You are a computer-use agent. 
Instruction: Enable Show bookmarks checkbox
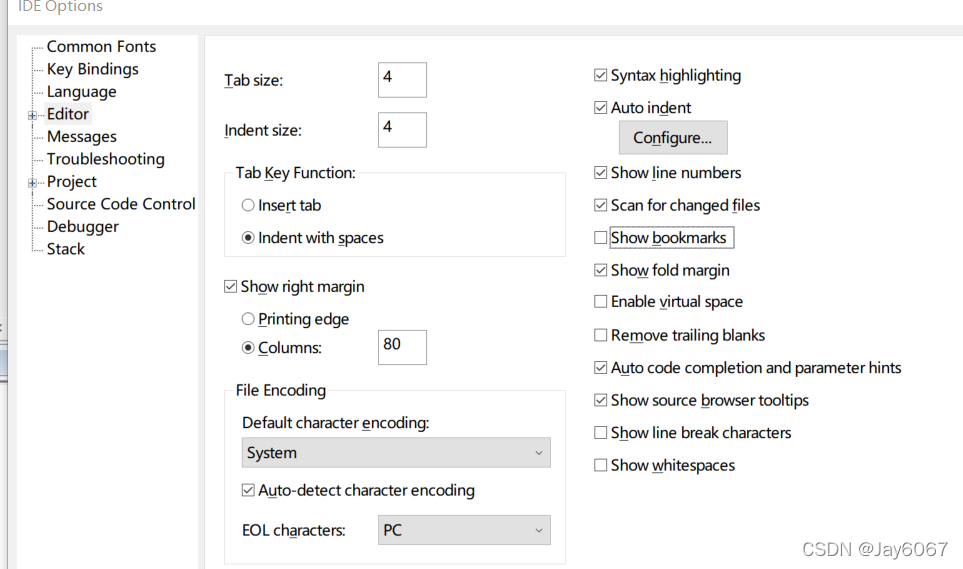(601, 238)
